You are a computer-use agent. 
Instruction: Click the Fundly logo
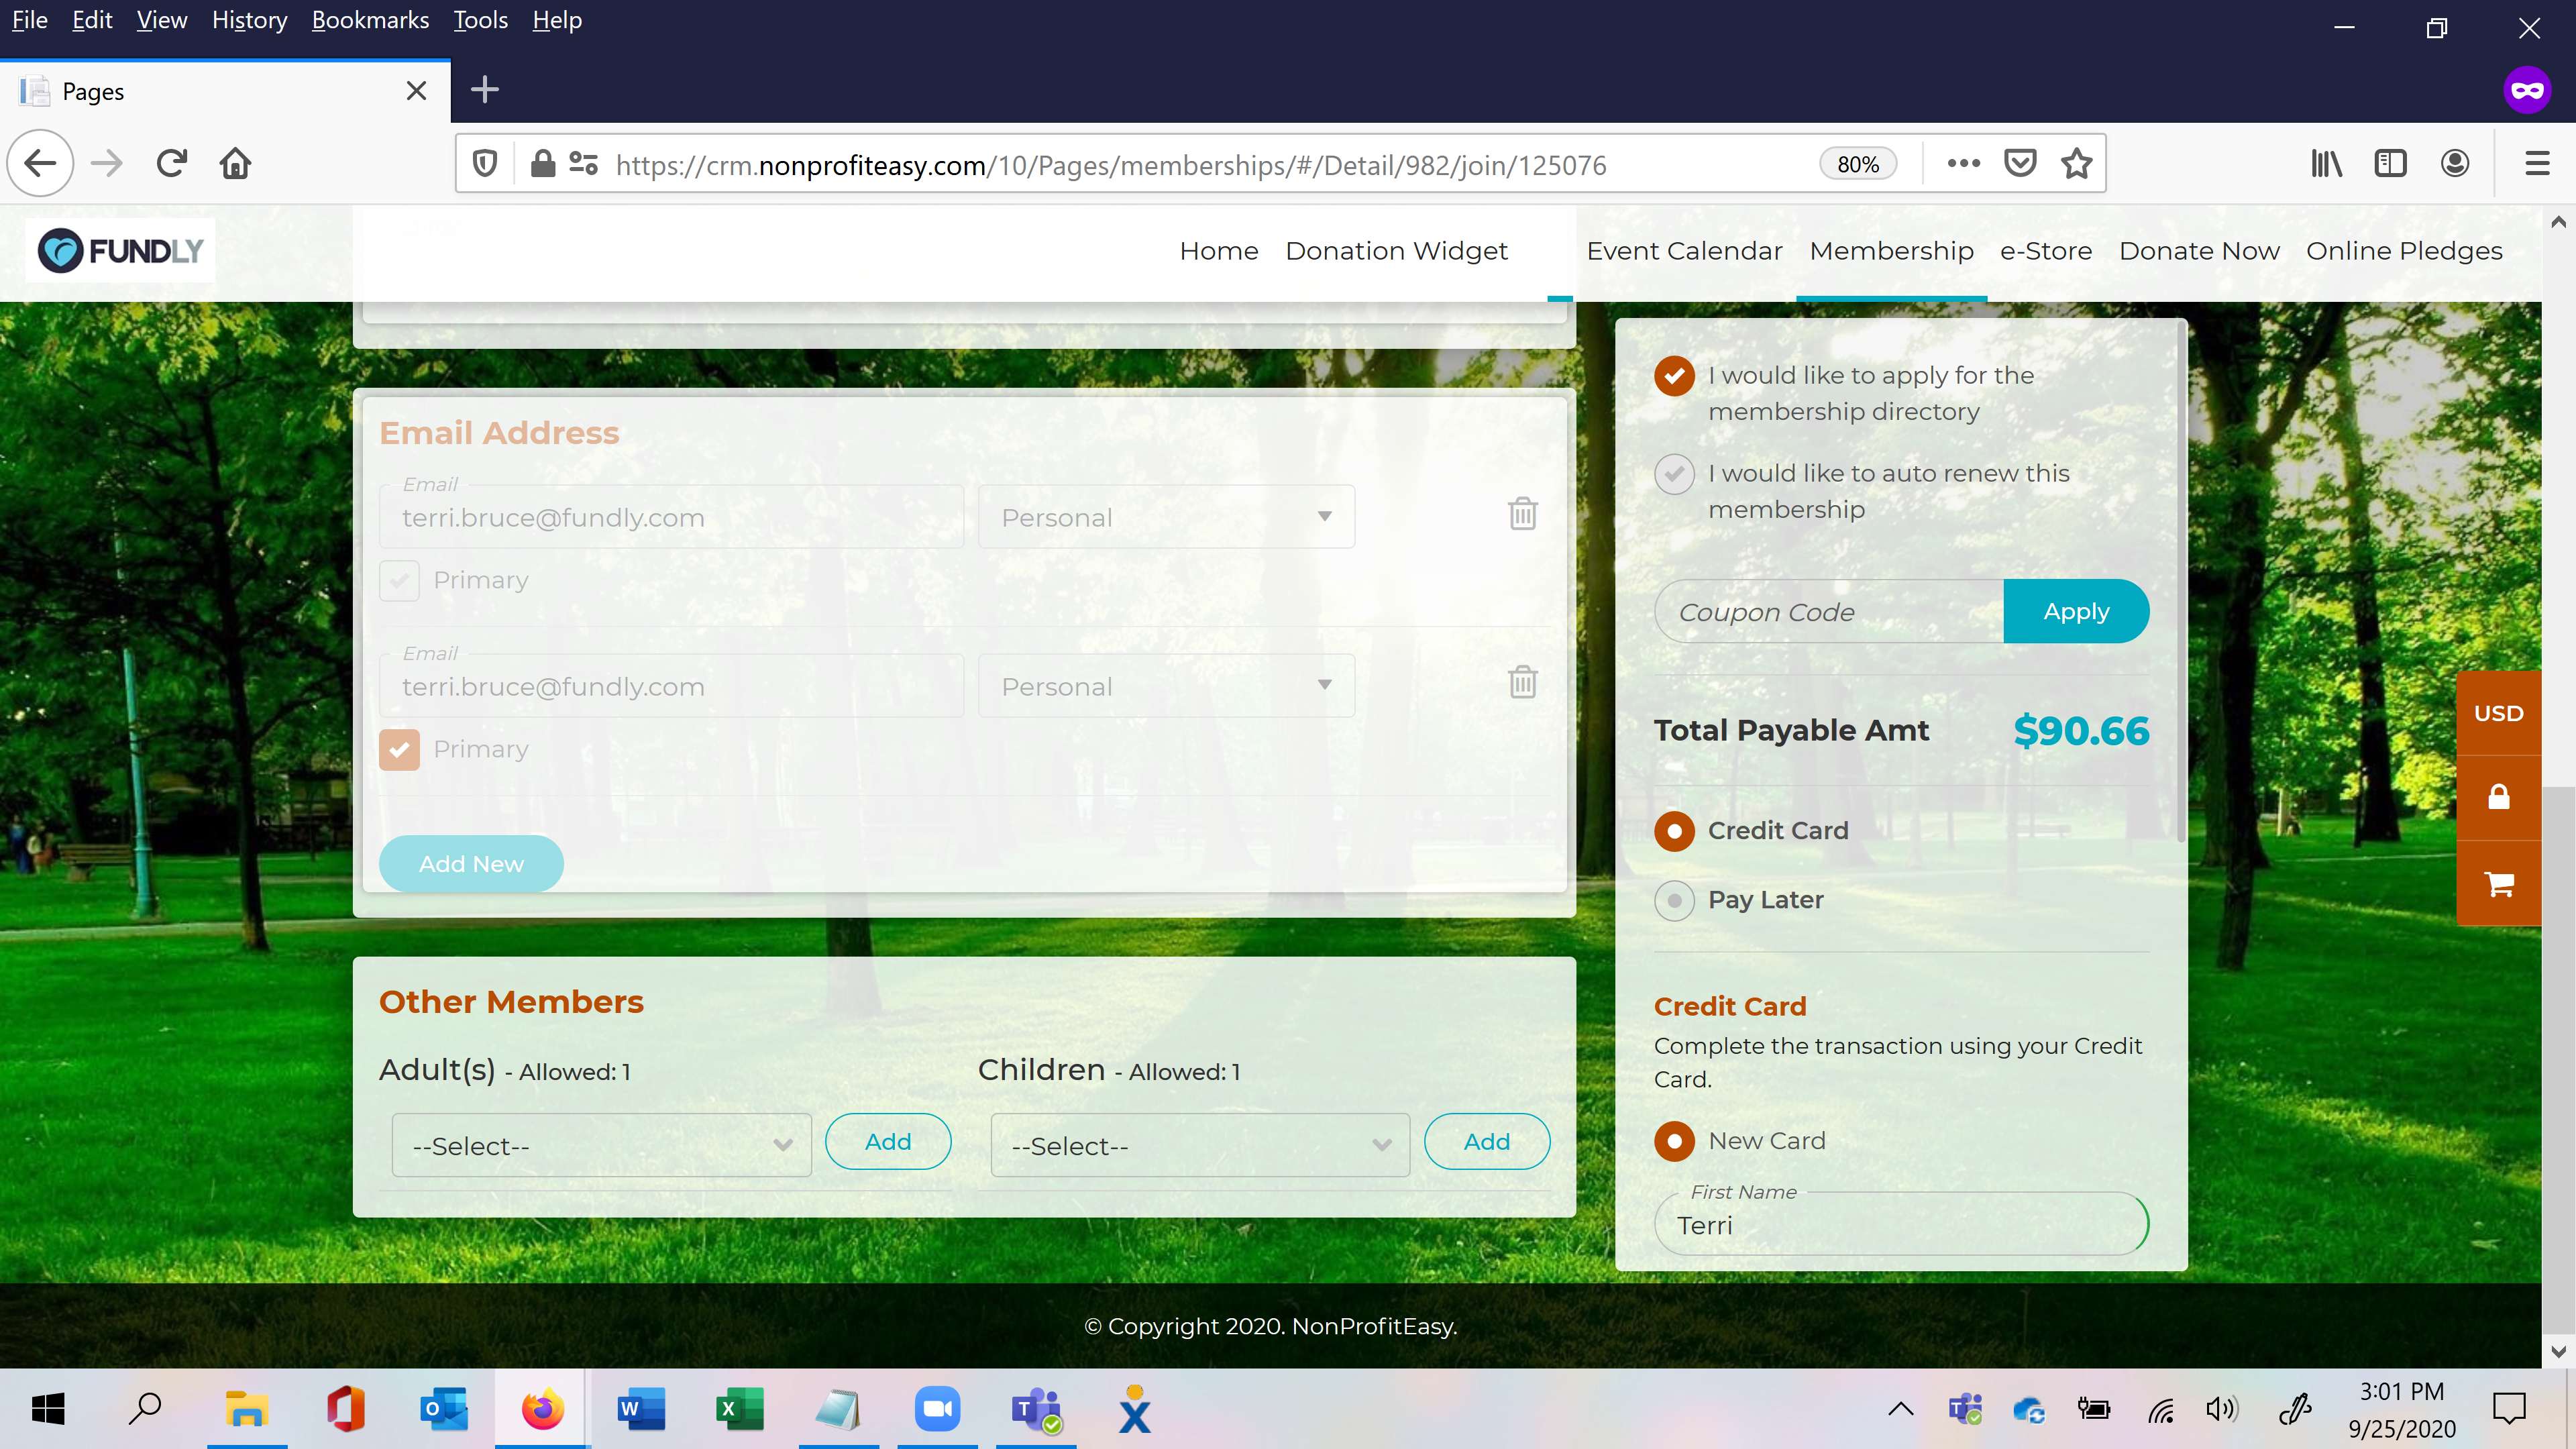[120, 250]
